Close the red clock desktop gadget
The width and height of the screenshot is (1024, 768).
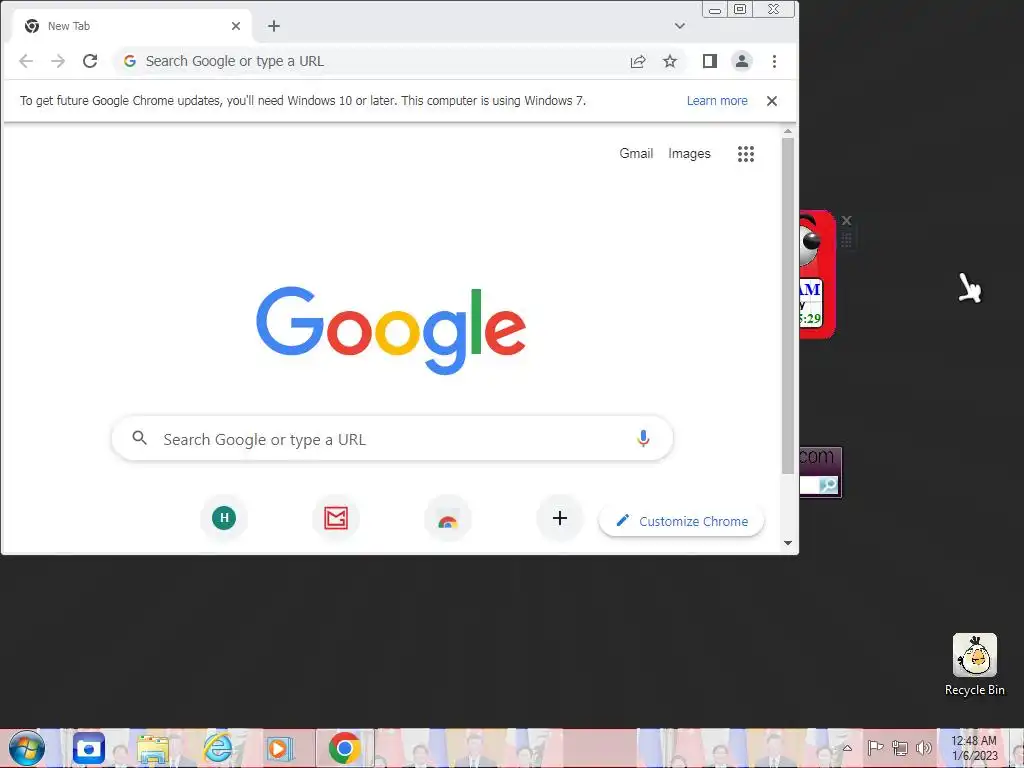tap(846, 220)
